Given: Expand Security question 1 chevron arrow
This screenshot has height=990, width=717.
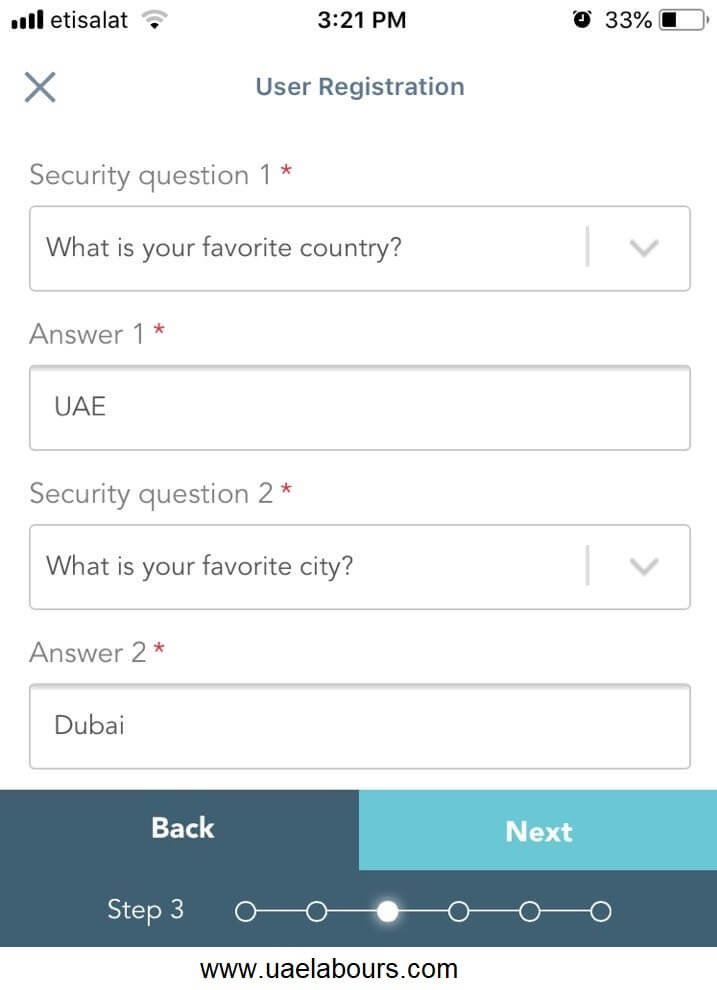Looking at the screenshot, I should coord(644,248).
